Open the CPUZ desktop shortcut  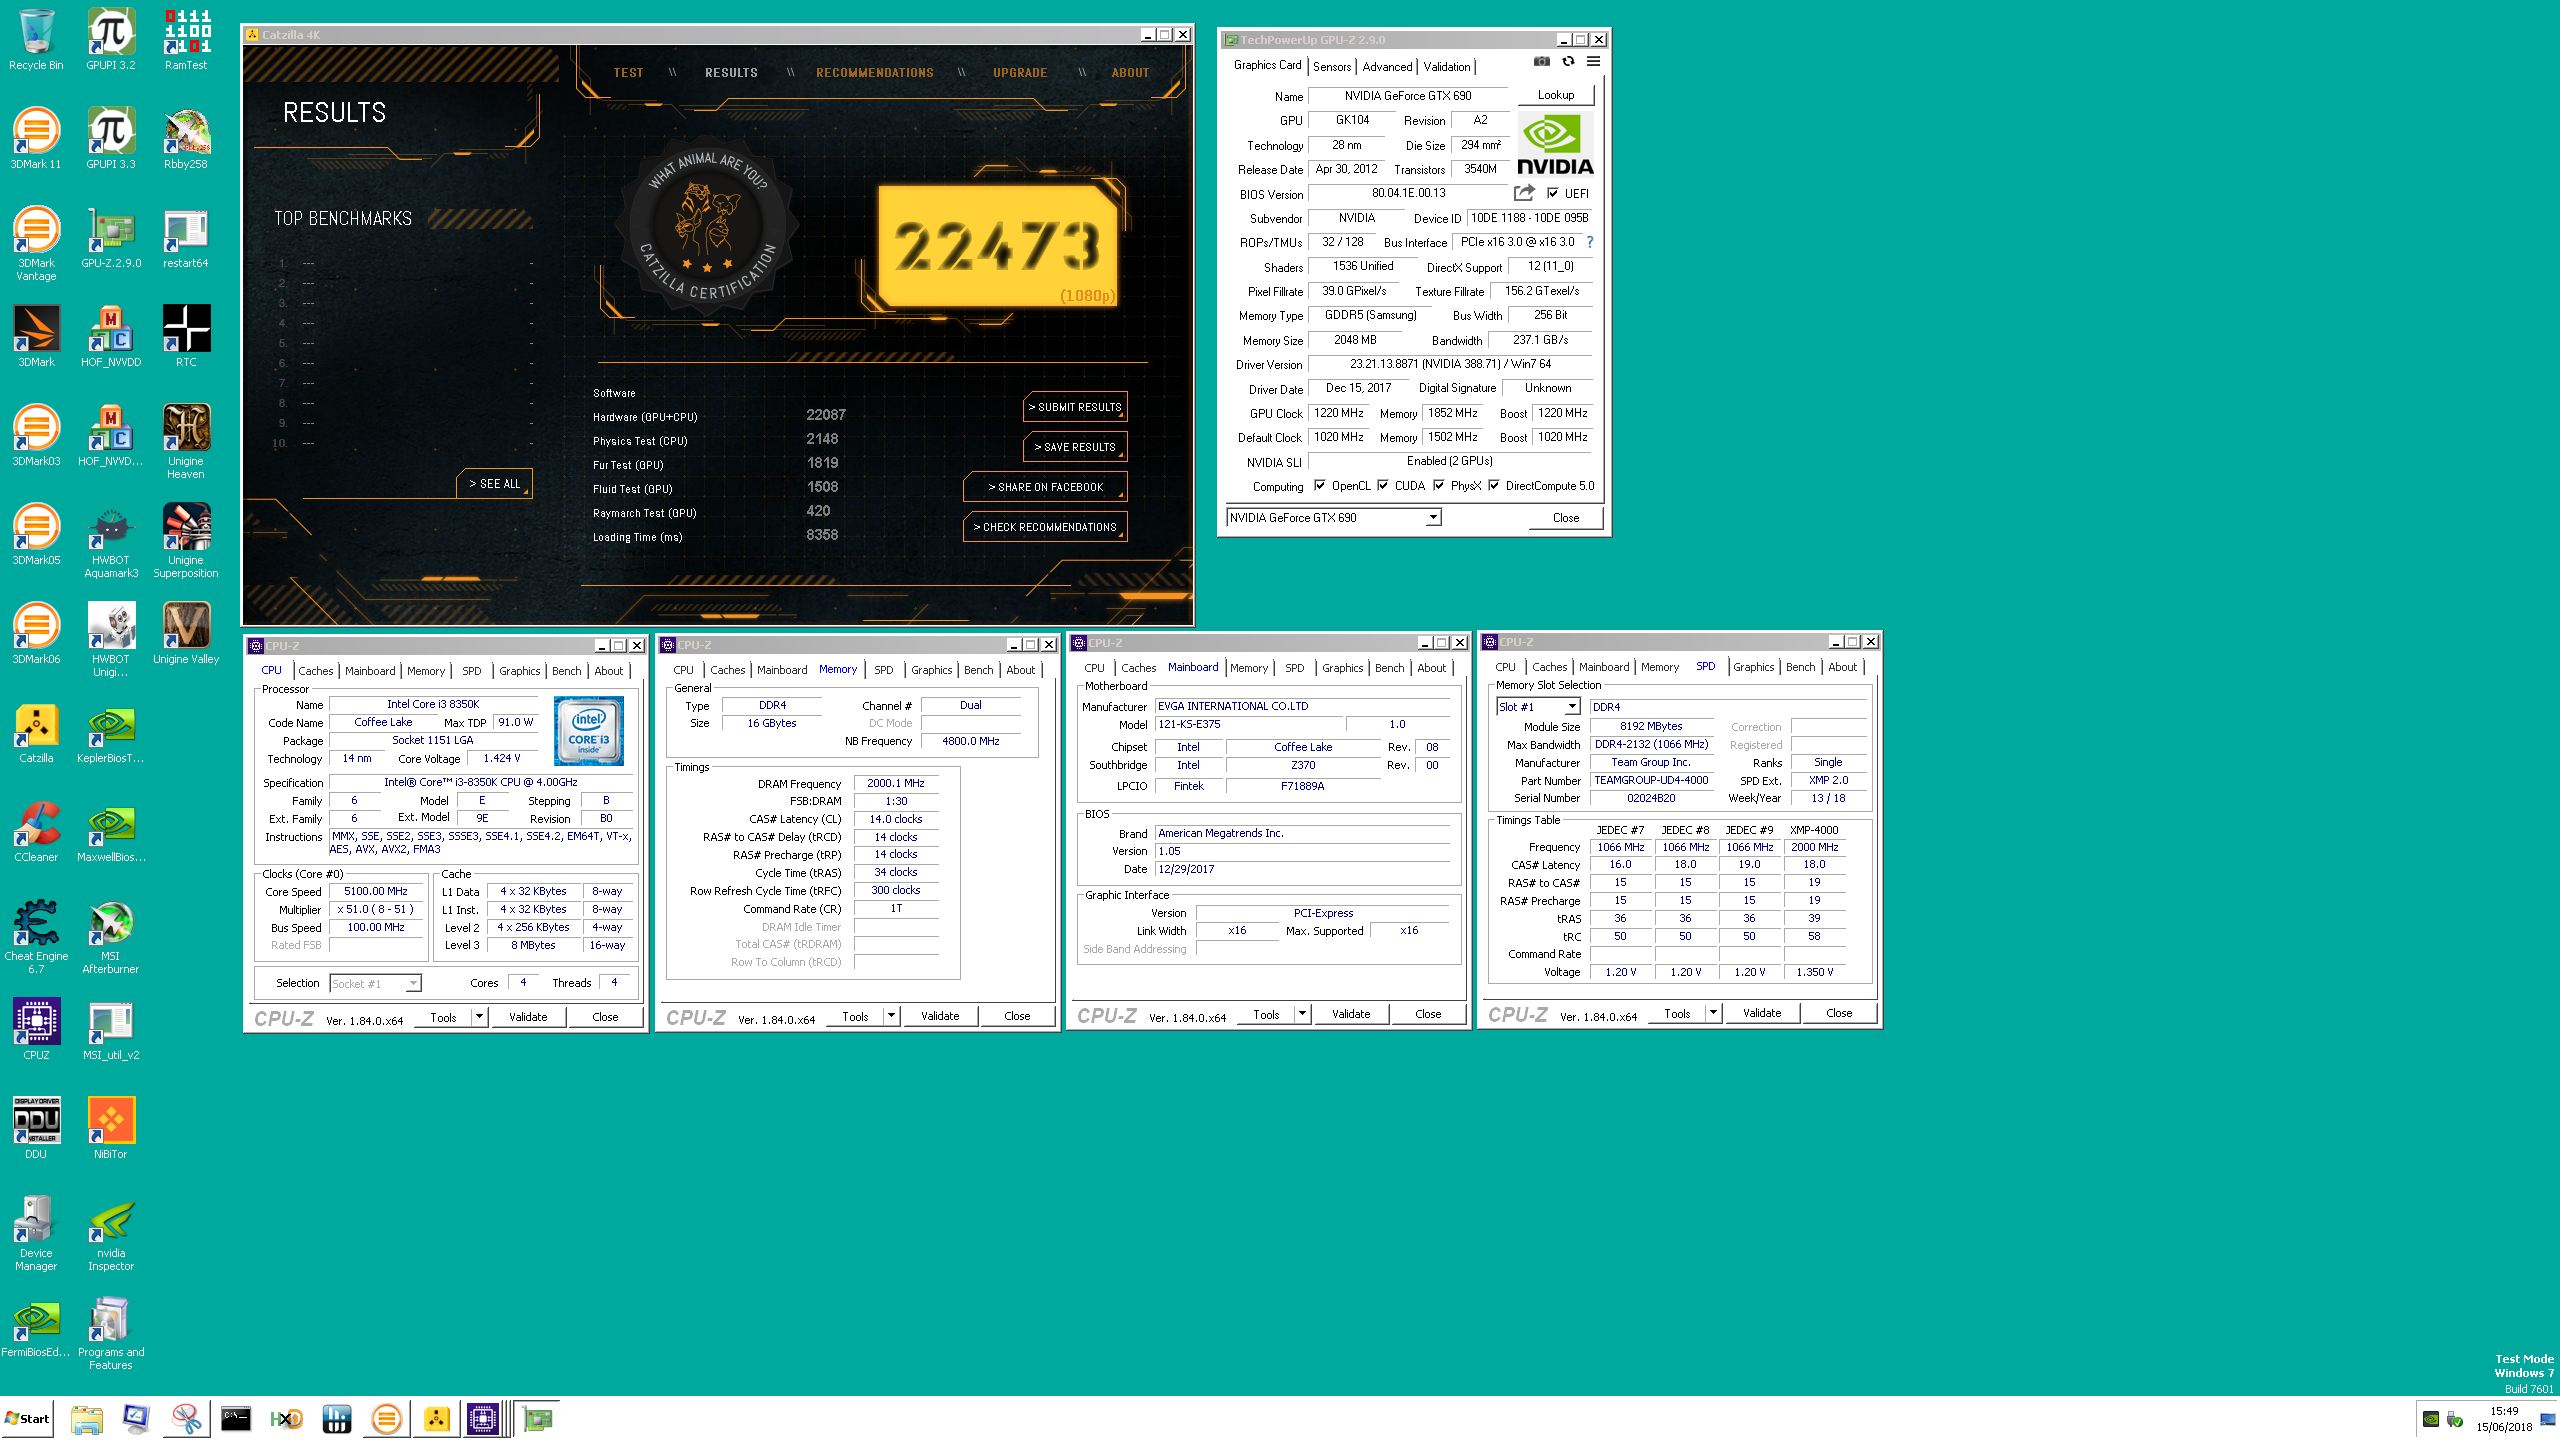click(x=36, y=1029)
